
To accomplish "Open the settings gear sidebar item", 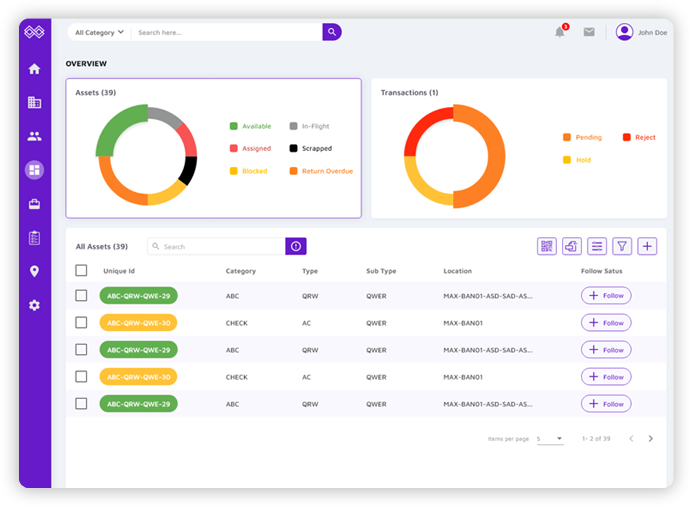I will pyautogui.click(x=34, y=305).
